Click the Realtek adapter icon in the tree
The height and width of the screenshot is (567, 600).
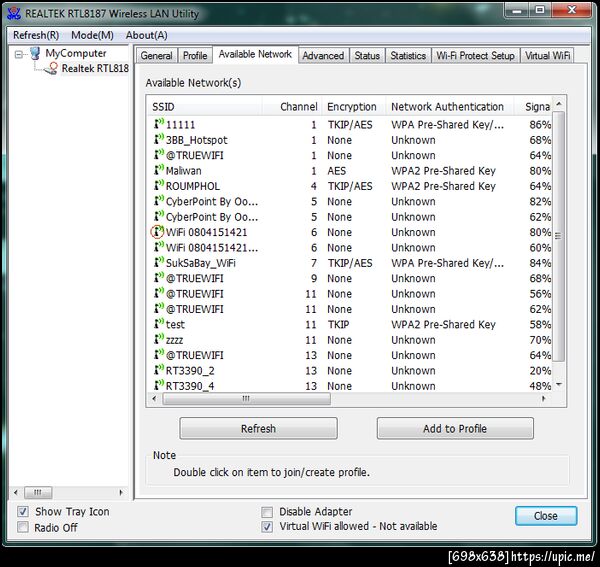[x=51, y=68]
